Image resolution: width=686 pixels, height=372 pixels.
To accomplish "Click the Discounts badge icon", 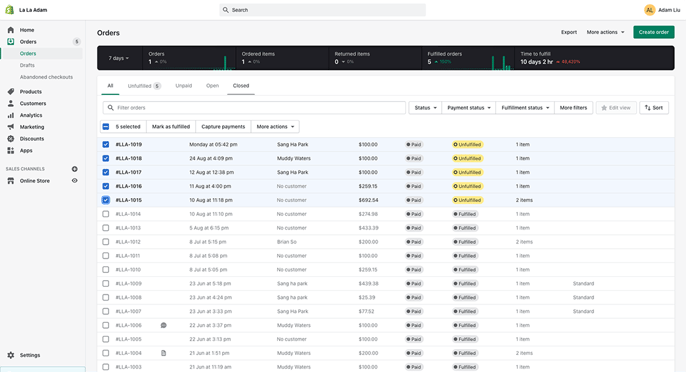I will tap(10, 139).
